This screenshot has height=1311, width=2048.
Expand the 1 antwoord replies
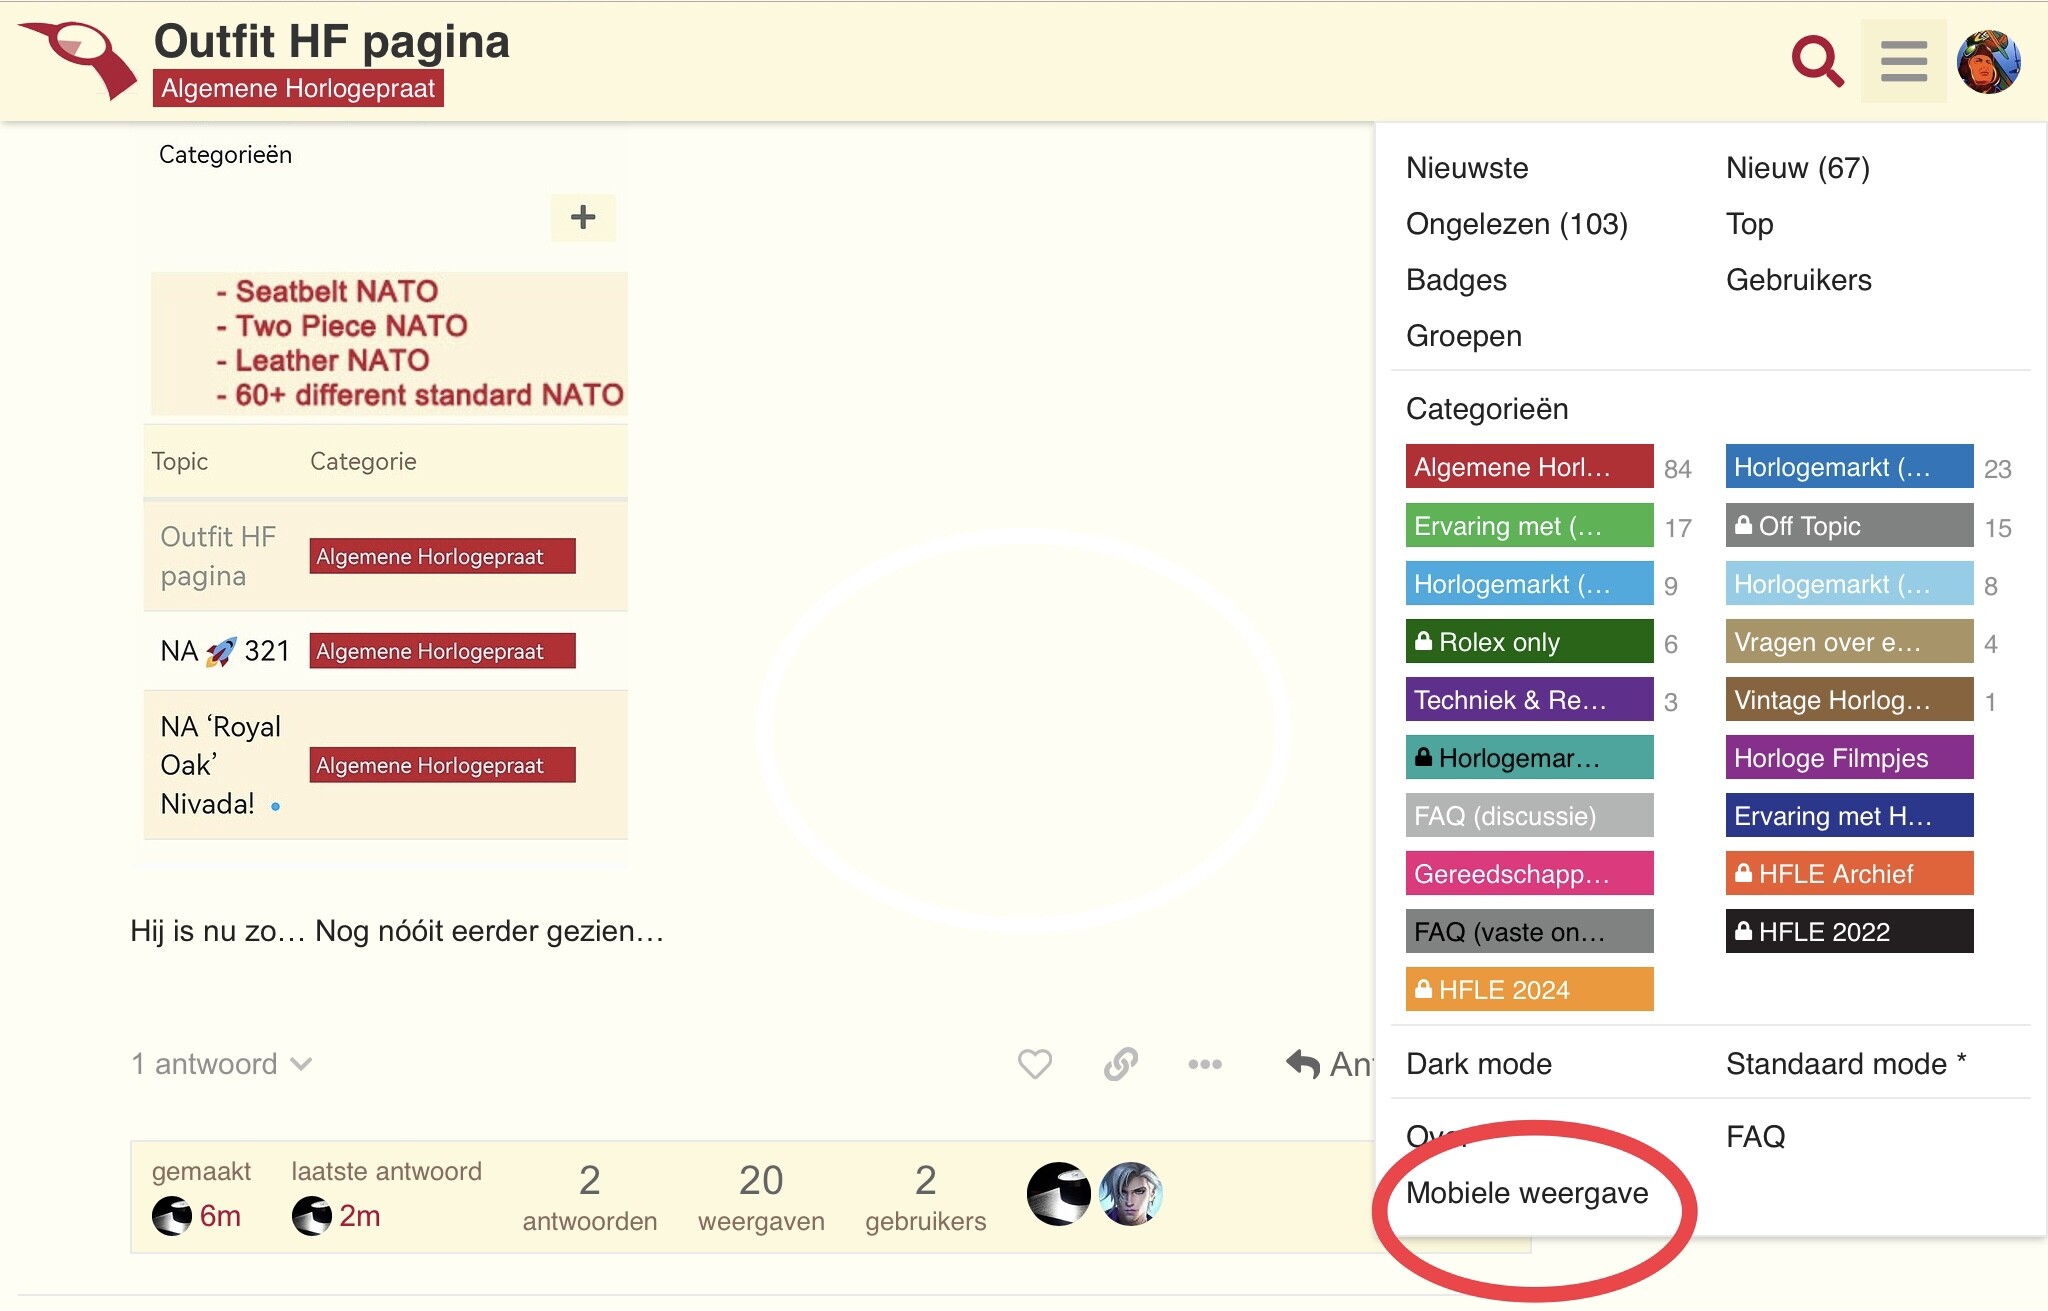click(x=222, y=1064)
